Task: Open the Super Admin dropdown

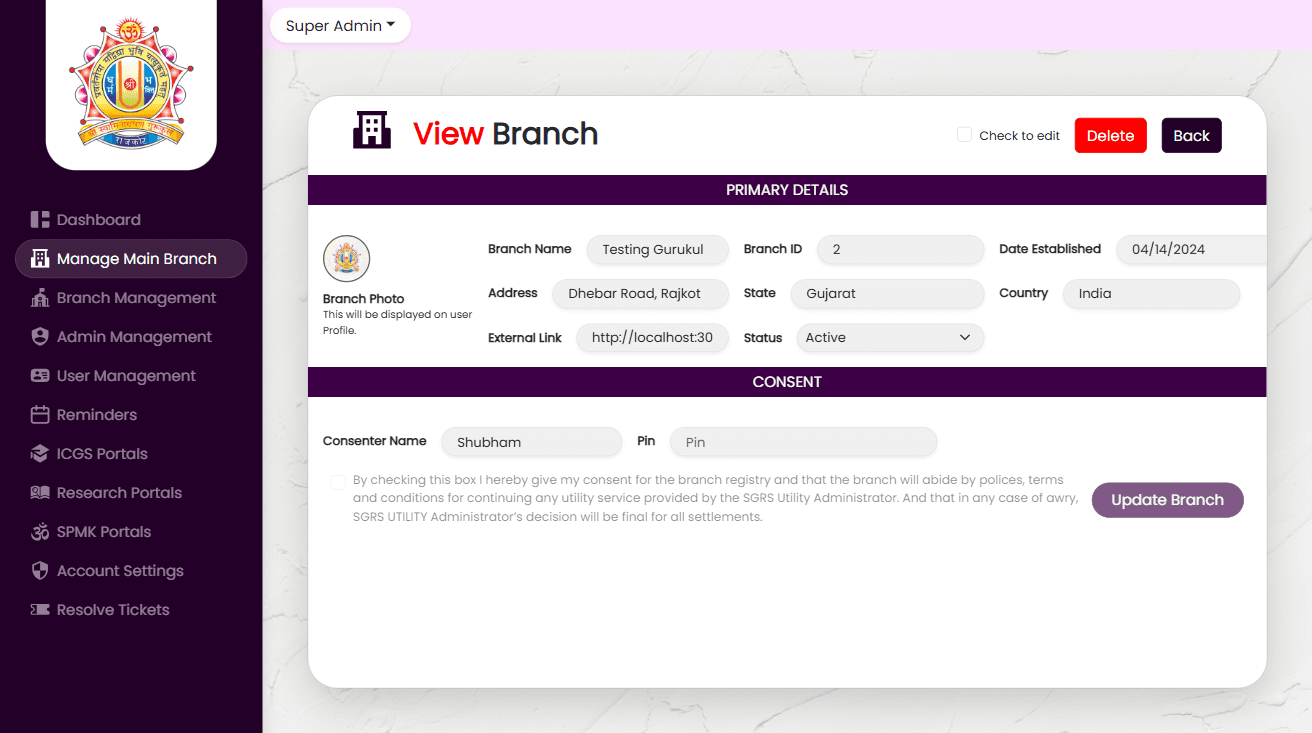Action: pyautogui.click(x=340, y=26)
